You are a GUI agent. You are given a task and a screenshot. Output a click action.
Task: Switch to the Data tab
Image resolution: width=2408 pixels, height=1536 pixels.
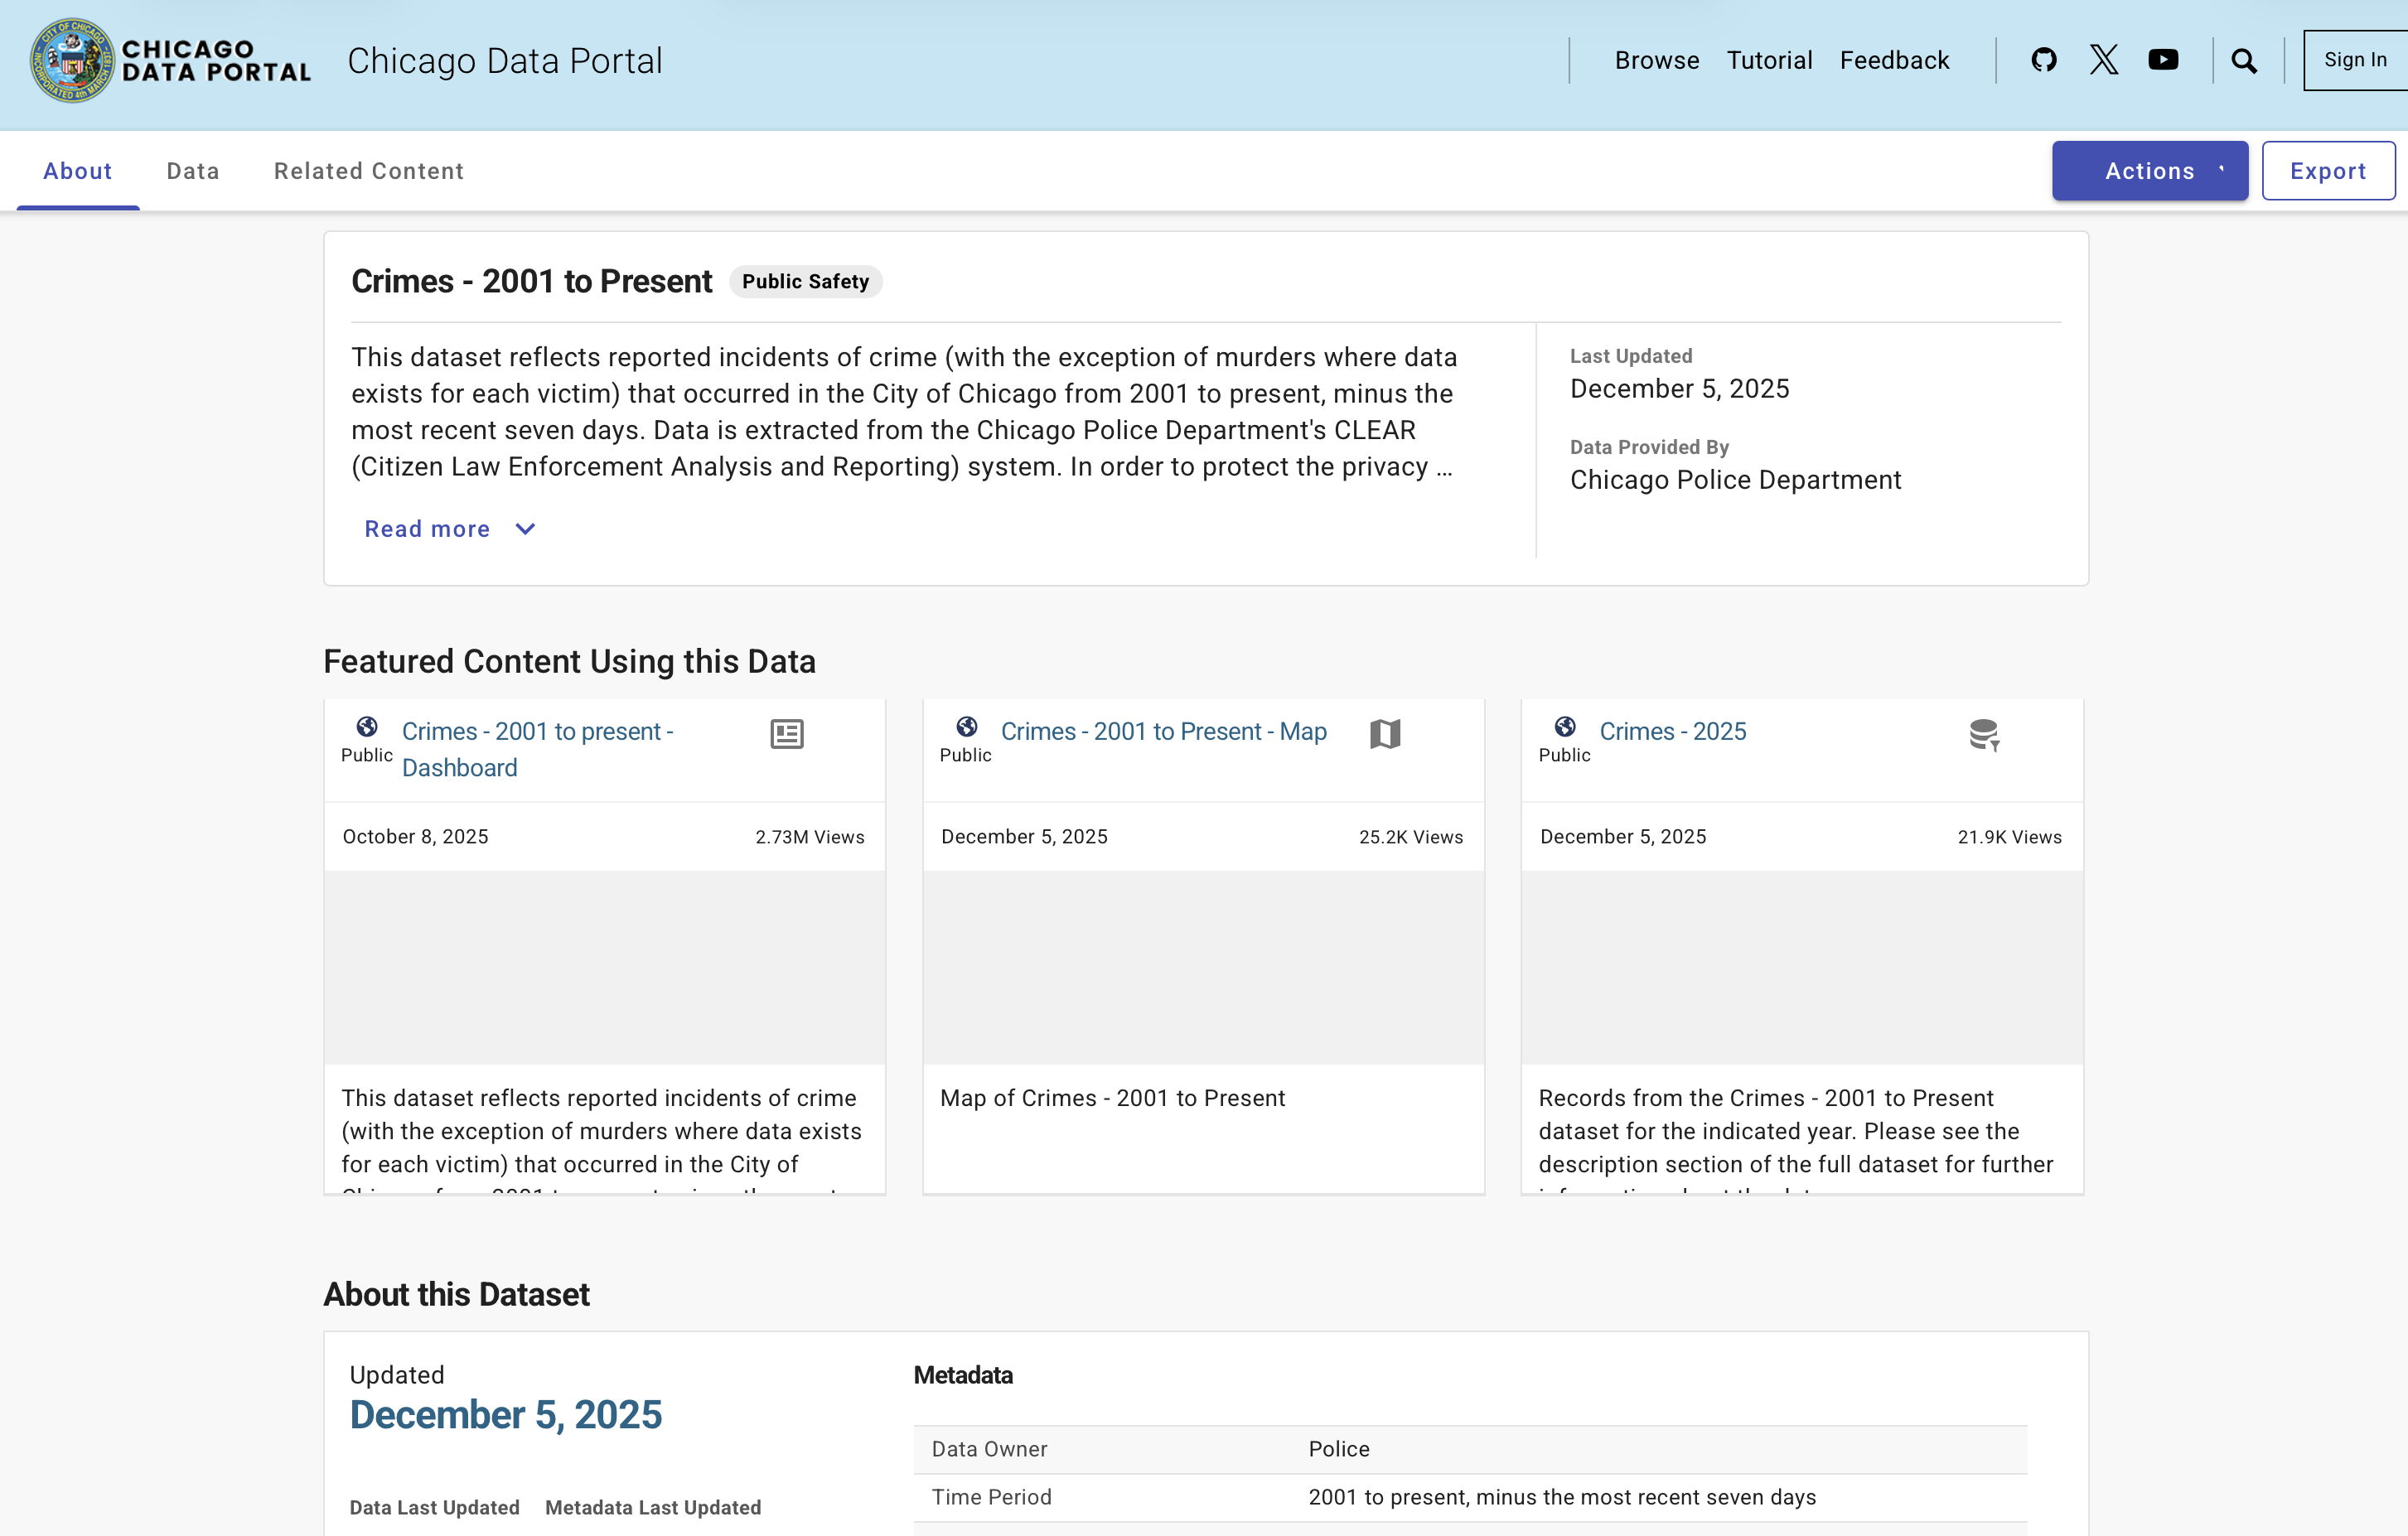point(193,171)
